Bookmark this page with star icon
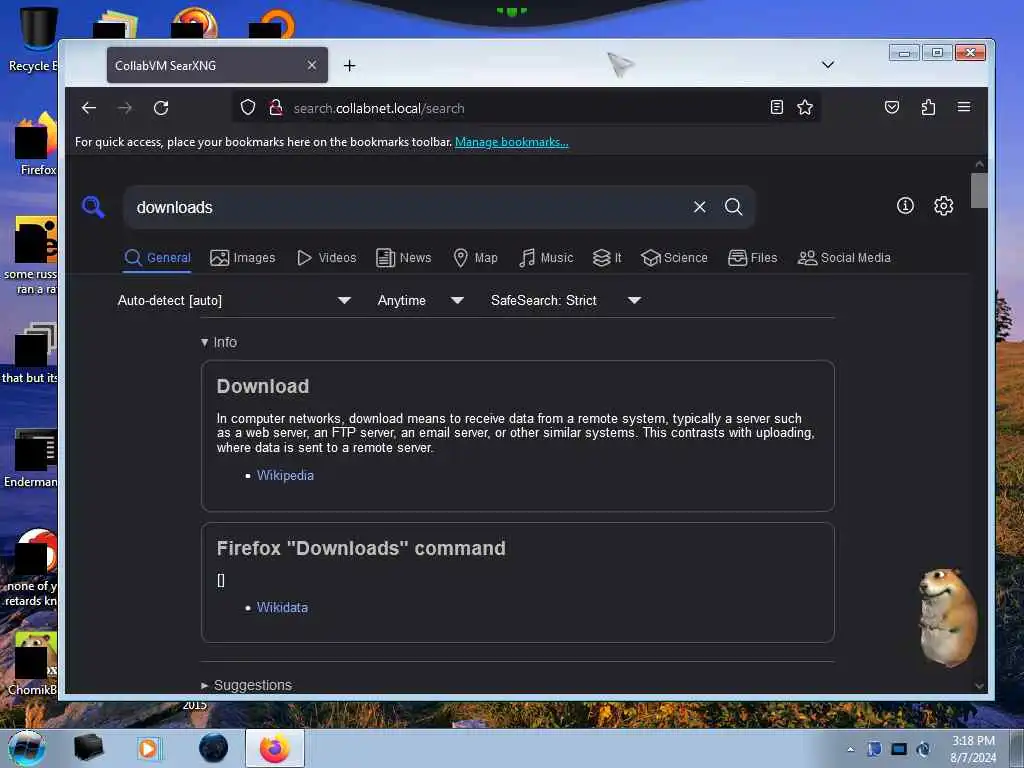This screenshot has width=1024, height=768. click(x=805, y=107)
